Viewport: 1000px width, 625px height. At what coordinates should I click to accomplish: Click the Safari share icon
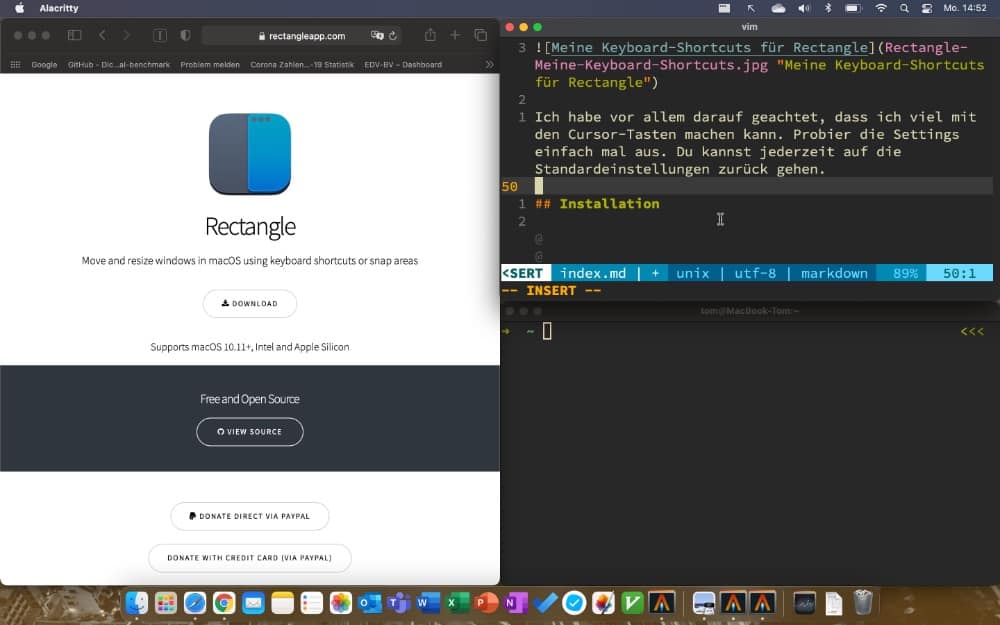coord(430,35)
